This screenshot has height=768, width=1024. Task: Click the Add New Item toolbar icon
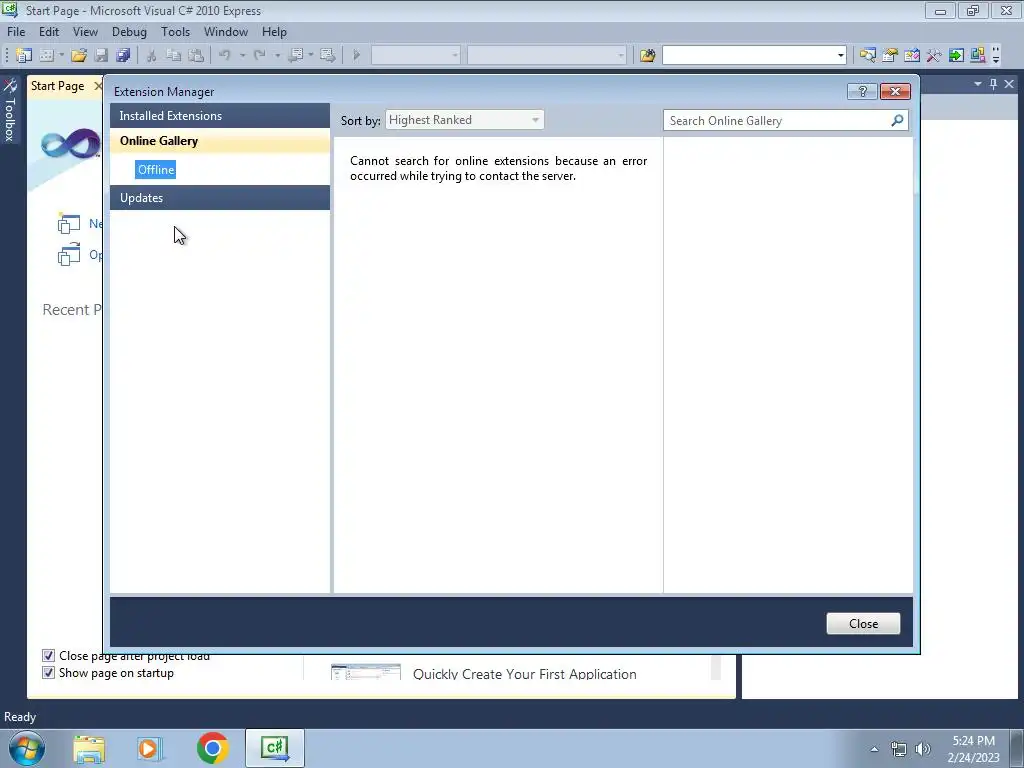pos(46,56)
